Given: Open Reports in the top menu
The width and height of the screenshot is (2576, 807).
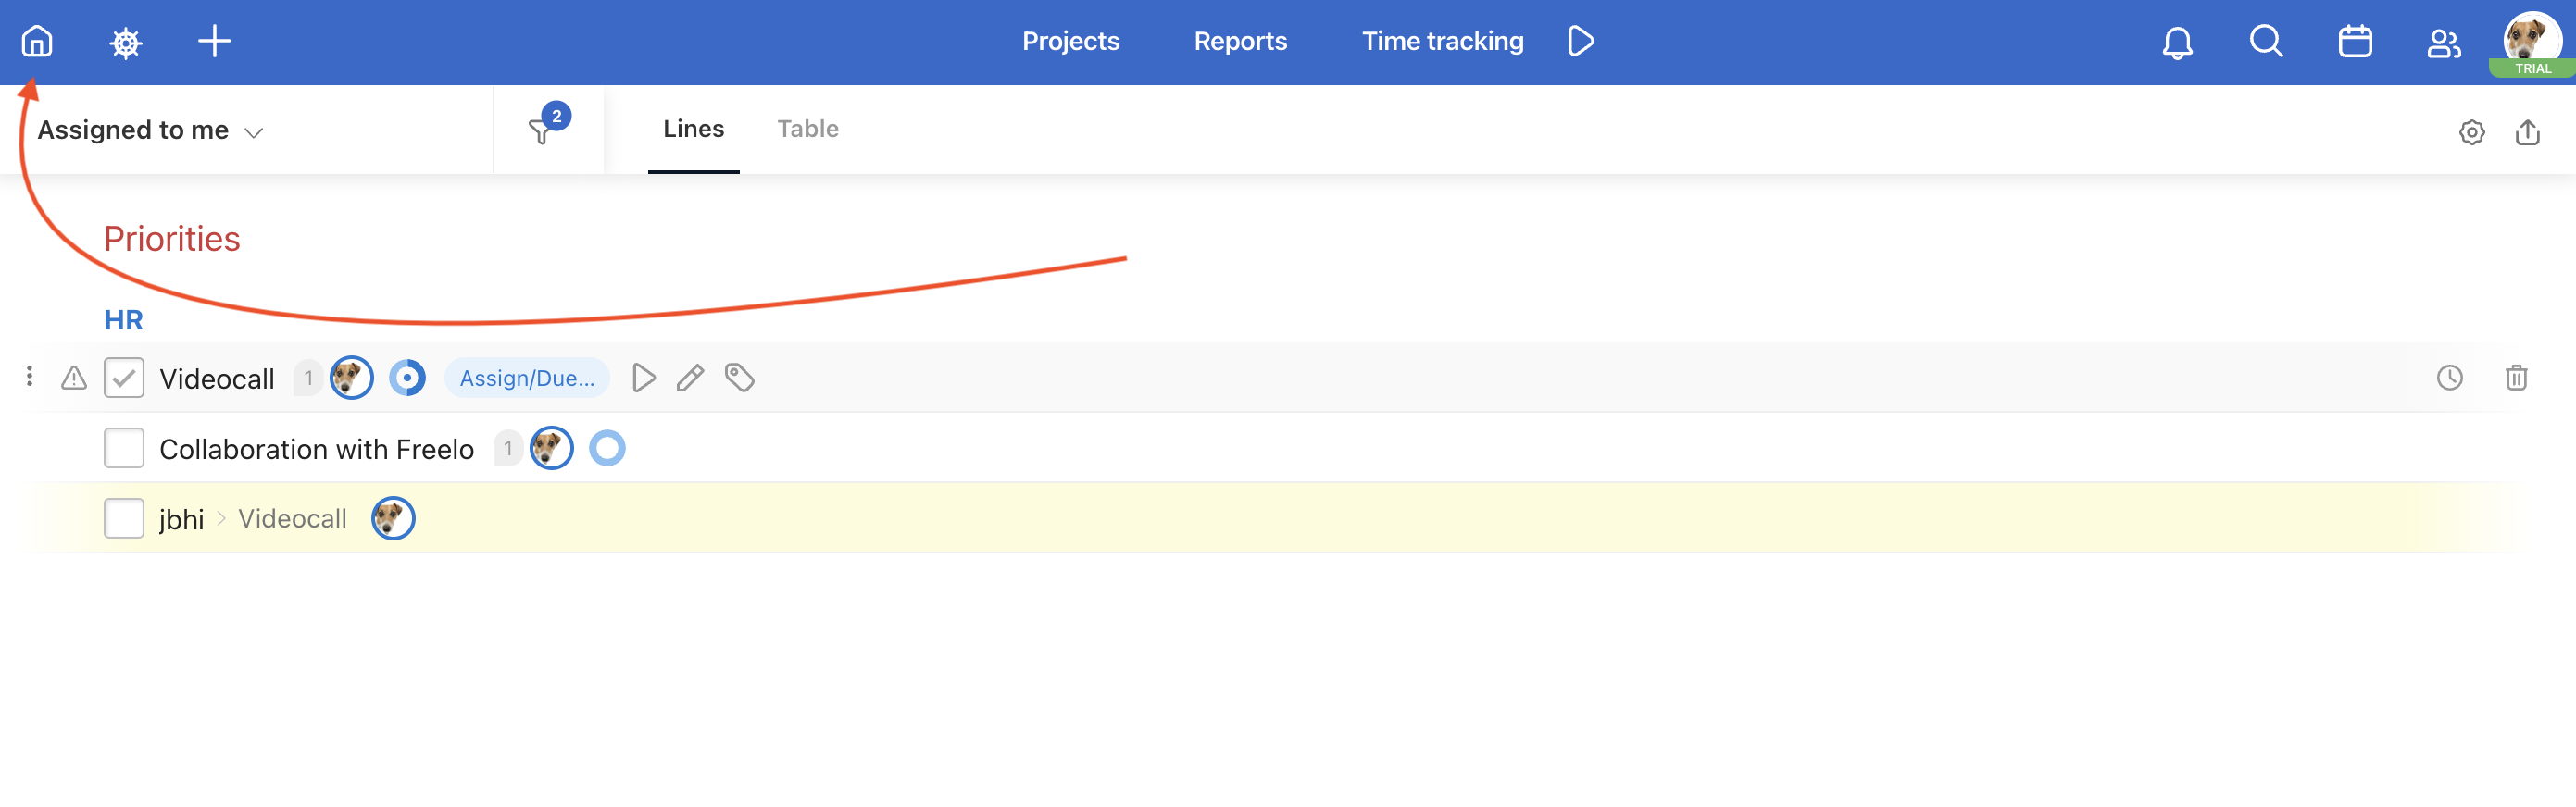Looking at the screenshot, I should point(1240,41).
